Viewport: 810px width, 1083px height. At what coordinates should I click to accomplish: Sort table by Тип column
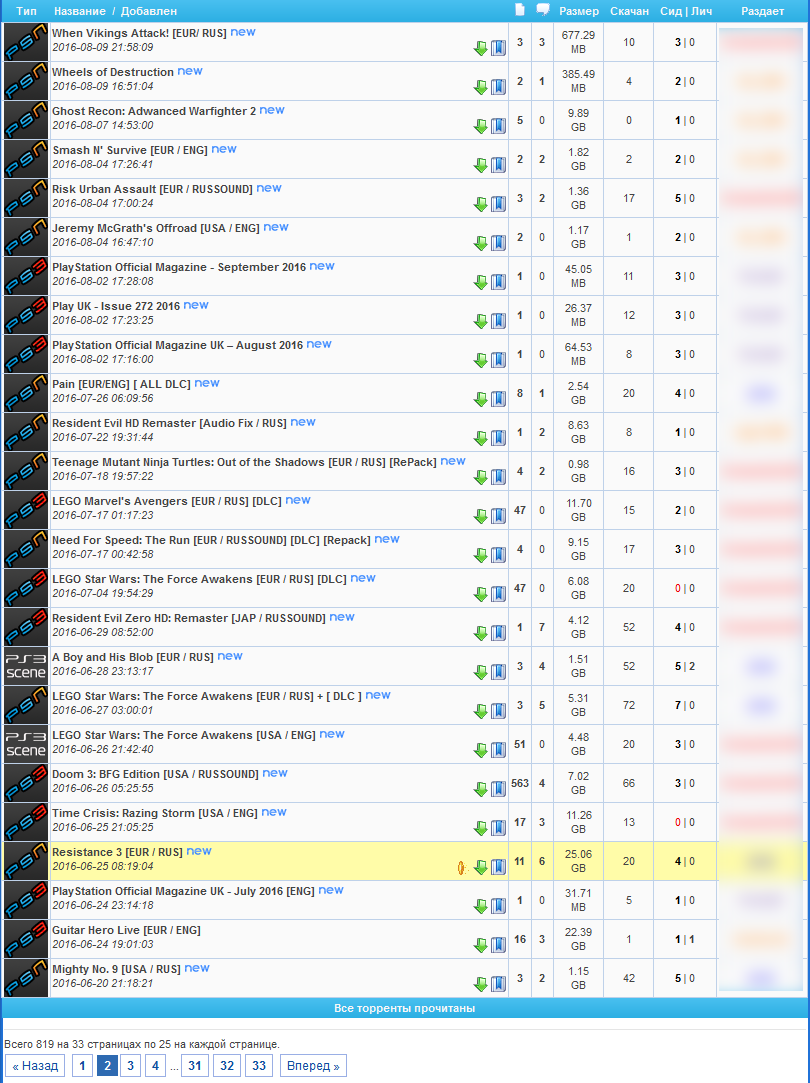tap(26, 11)
